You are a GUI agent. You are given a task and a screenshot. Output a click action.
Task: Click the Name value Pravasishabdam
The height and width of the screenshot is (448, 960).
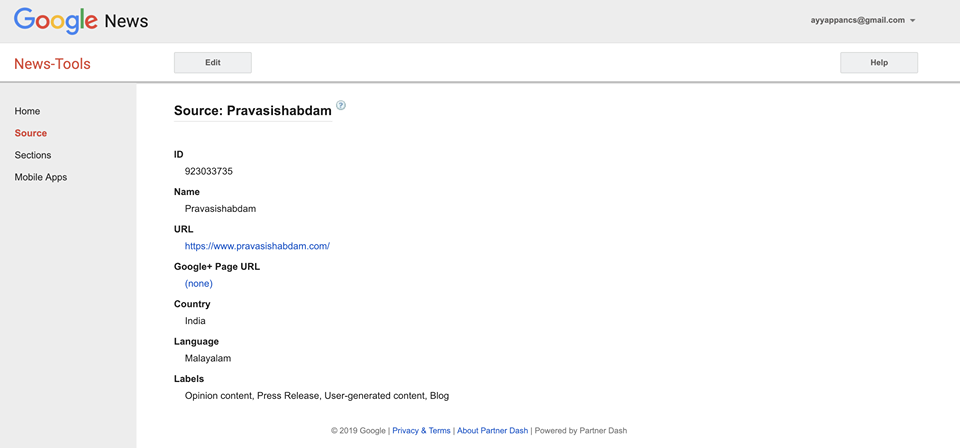point(220,209)
